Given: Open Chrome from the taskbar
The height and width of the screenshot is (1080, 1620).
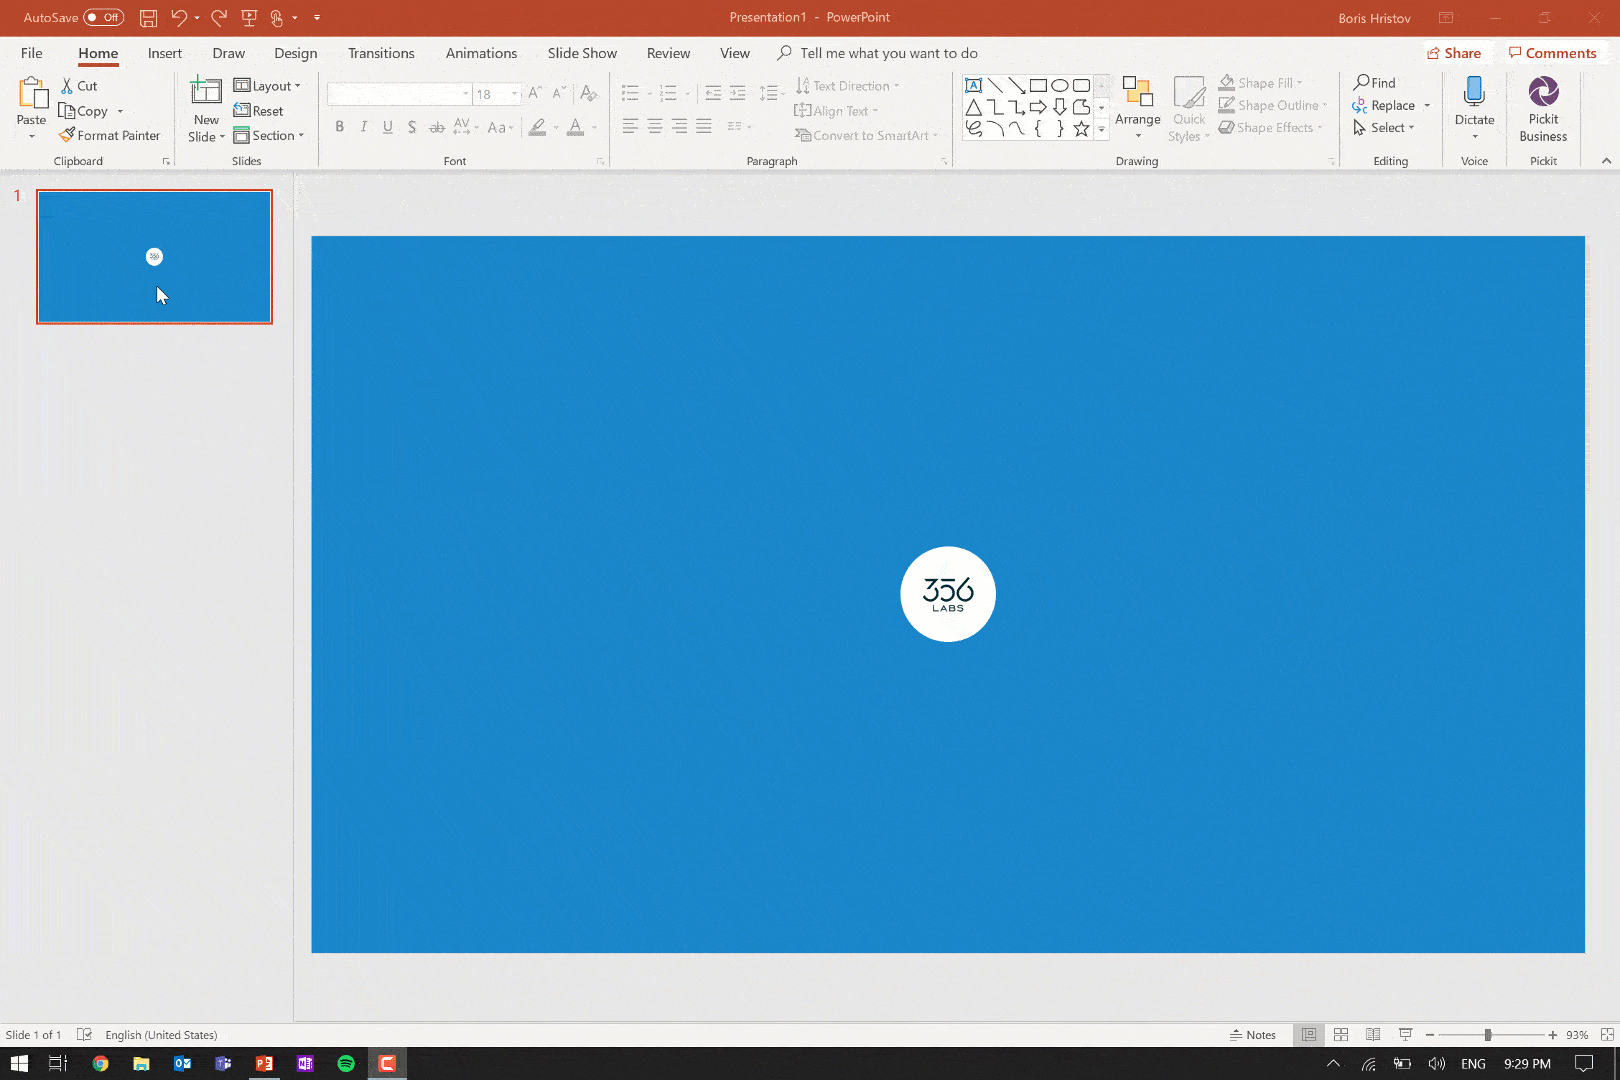Looking at the screenshot, I should pos(100,1063).
